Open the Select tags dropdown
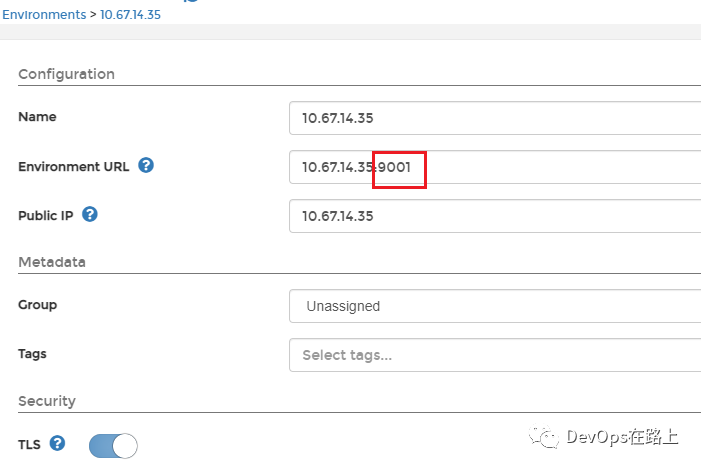701x469 pixels. [x=495, y=355]
